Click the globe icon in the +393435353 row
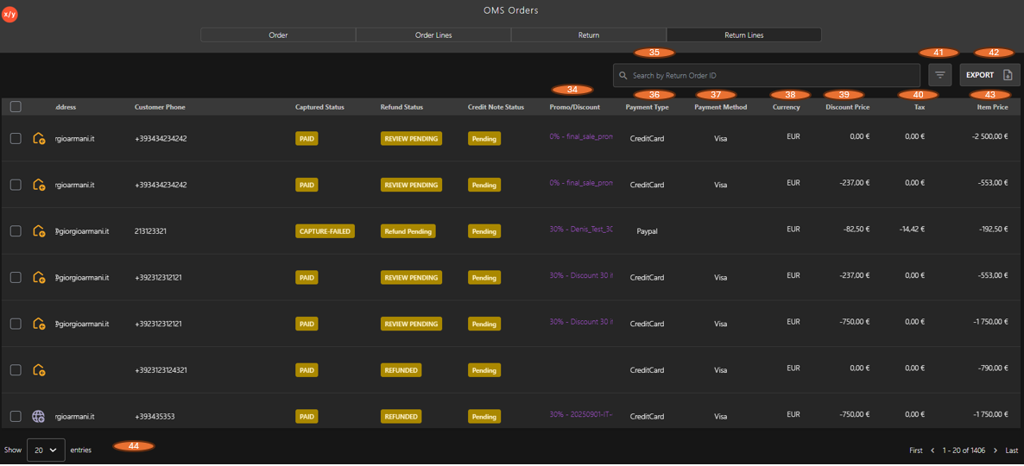1024x466 pixels. 39,416
